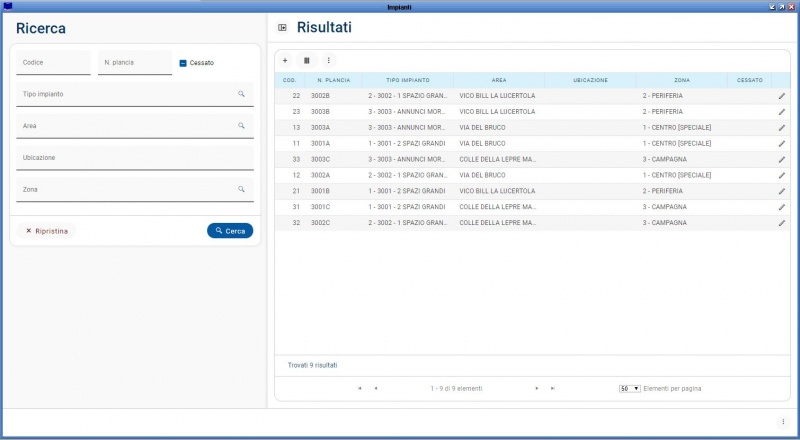
Task: Open the Tipo impianto lookup
Action: (241, 94)
